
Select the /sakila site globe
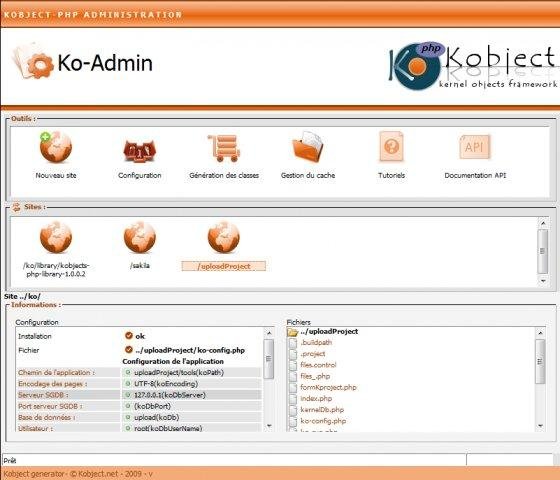click(x=140, y=237)
